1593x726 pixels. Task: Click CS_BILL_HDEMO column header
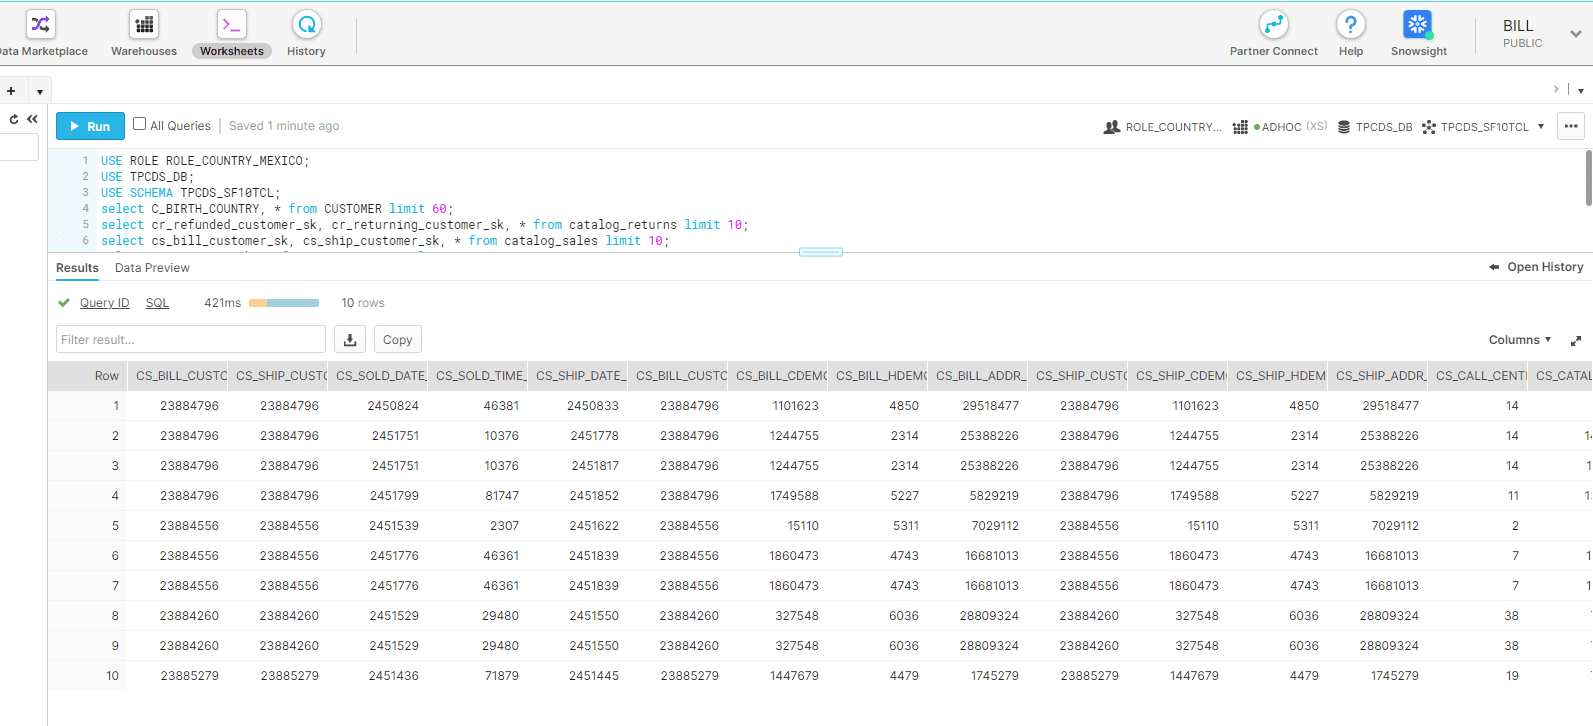click(878, 376)
